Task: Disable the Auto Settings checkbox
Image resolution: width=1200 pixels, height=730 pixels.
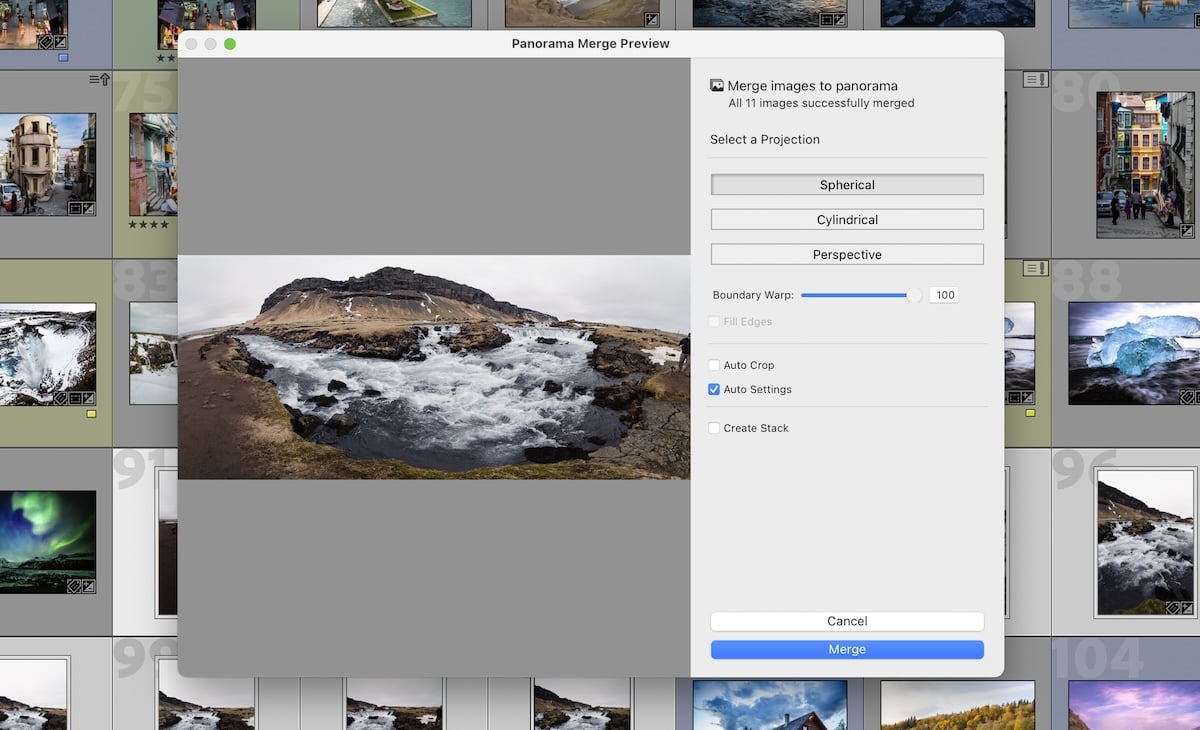Action: pos(714,389)
